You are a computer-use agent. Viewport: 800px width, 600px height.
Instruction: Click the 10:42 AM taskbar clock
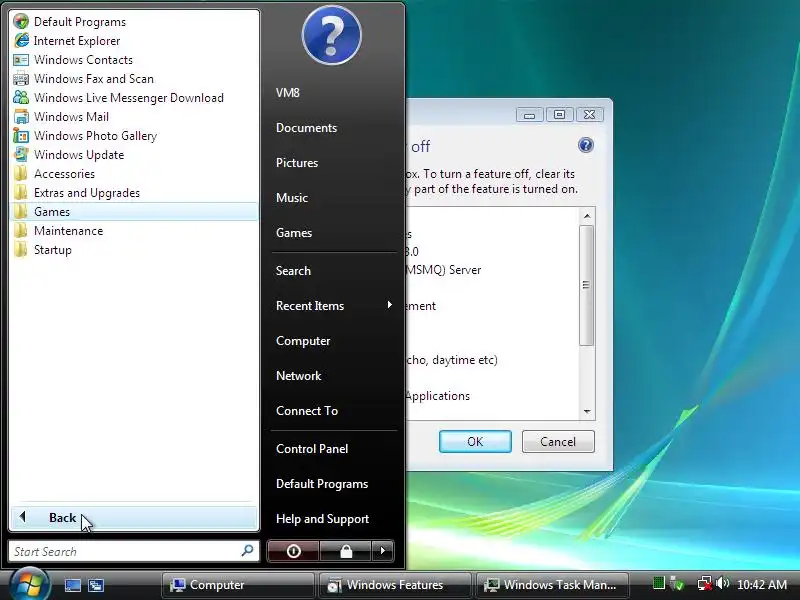tap(762, 585)
